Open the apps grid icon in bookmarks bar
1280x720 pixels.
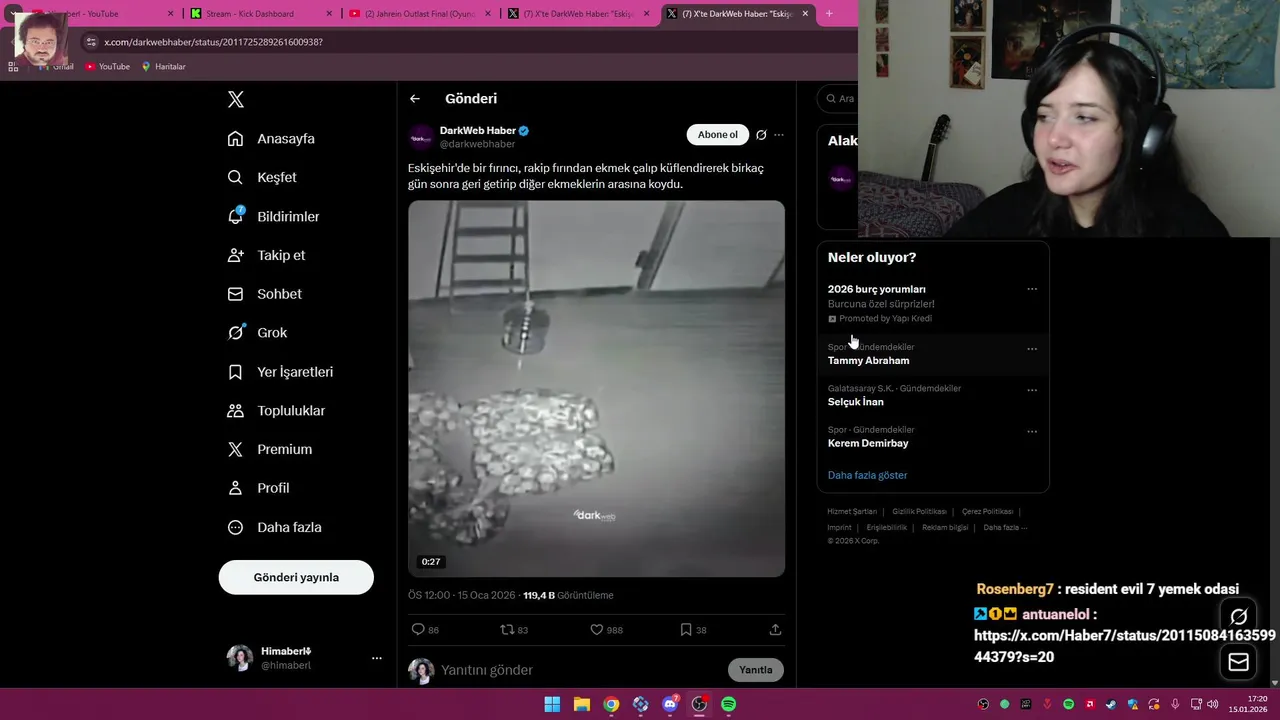pyautogui.click(x=13, y=67)
